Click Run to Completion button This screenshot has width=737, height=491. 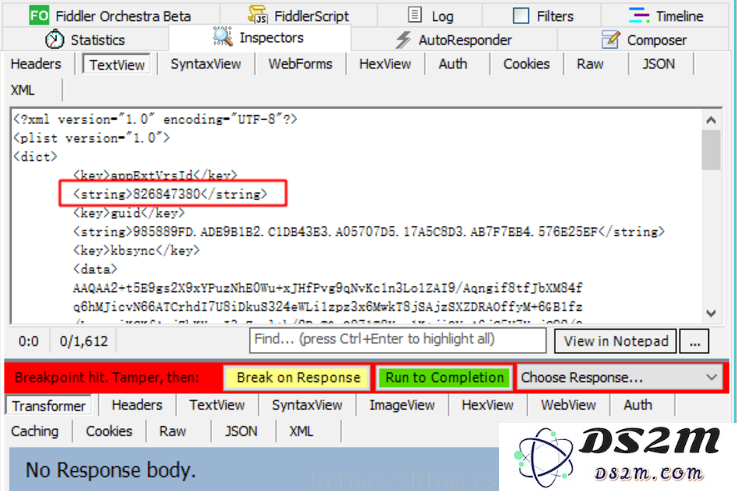click(444, 378)
